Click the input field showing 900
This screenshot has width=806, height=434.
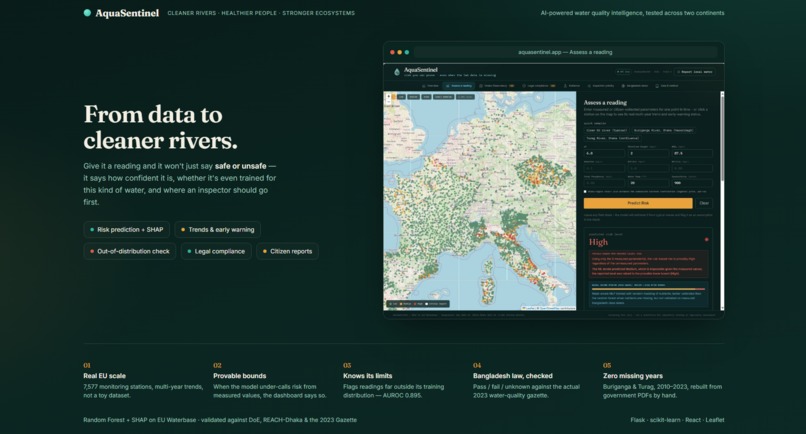click(x=692, y=183)
